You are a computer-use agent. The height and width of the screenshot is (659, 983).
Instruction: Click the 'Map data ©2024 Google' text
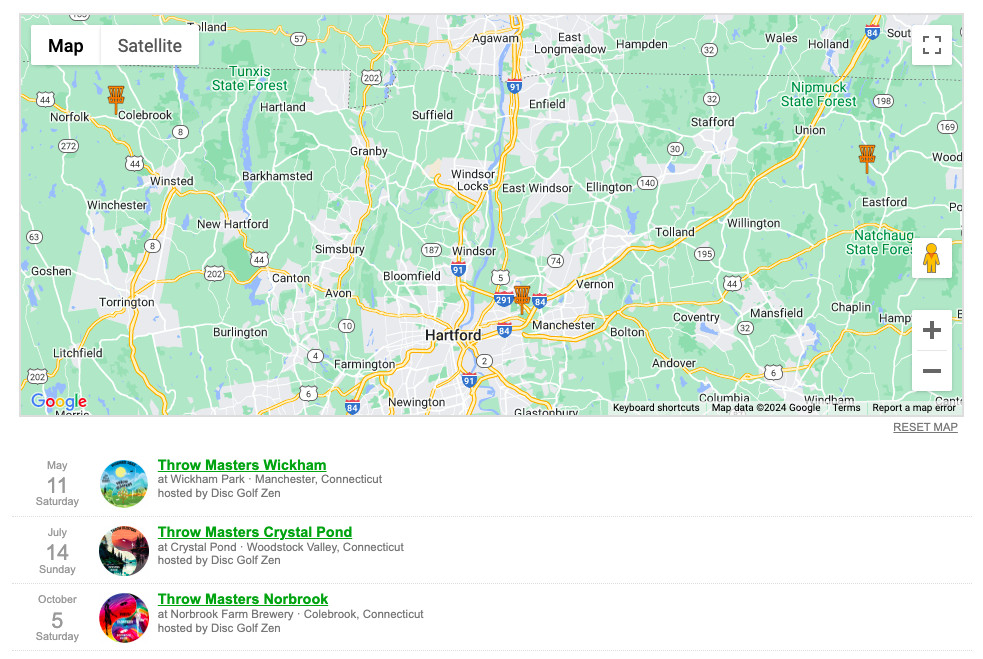pos(765,408)
